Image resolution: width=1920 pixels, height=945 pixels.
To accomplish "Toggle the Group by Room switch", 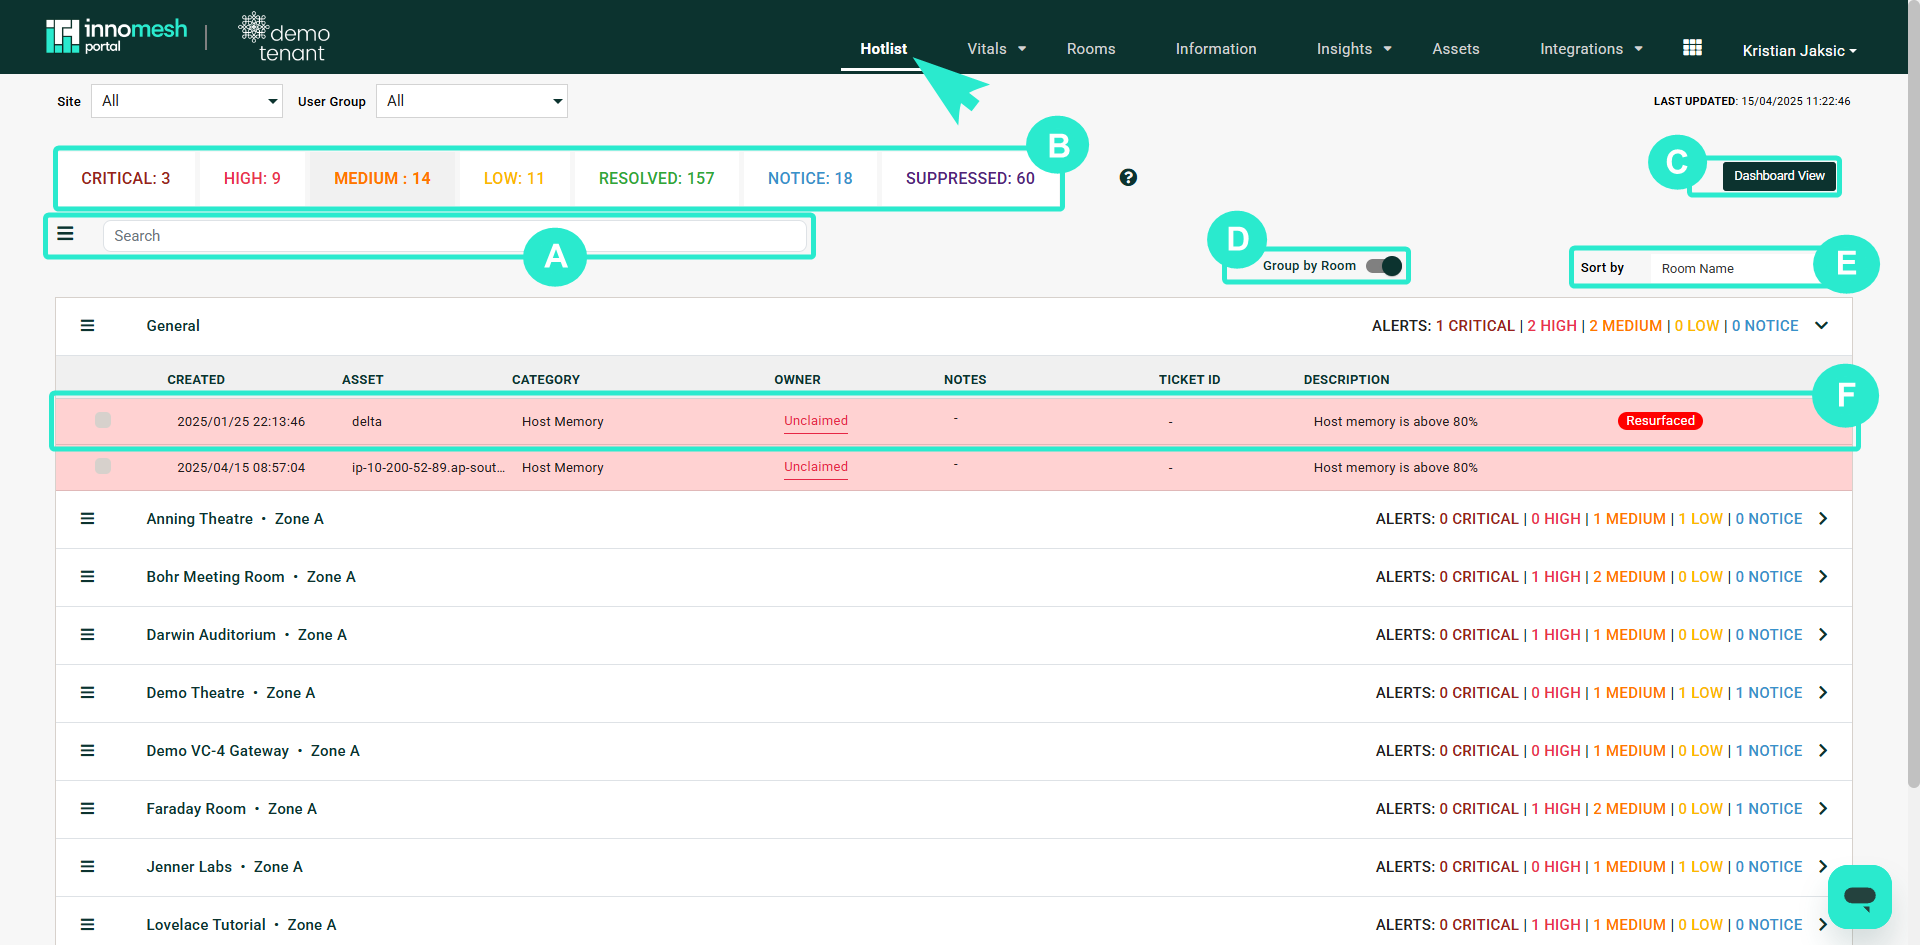I will [1385, 266].
